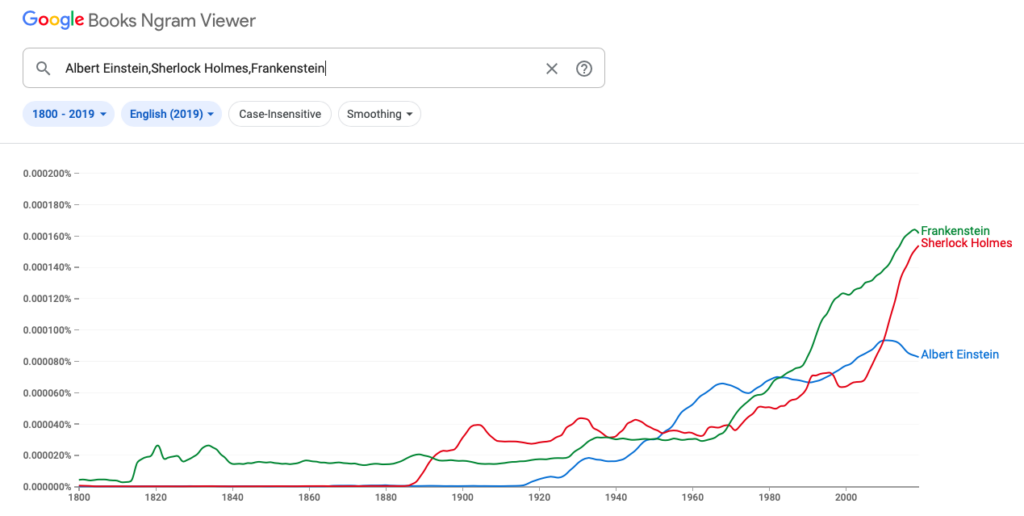Clear the search query with X
Screen dimensions: 1024x516
552,68
